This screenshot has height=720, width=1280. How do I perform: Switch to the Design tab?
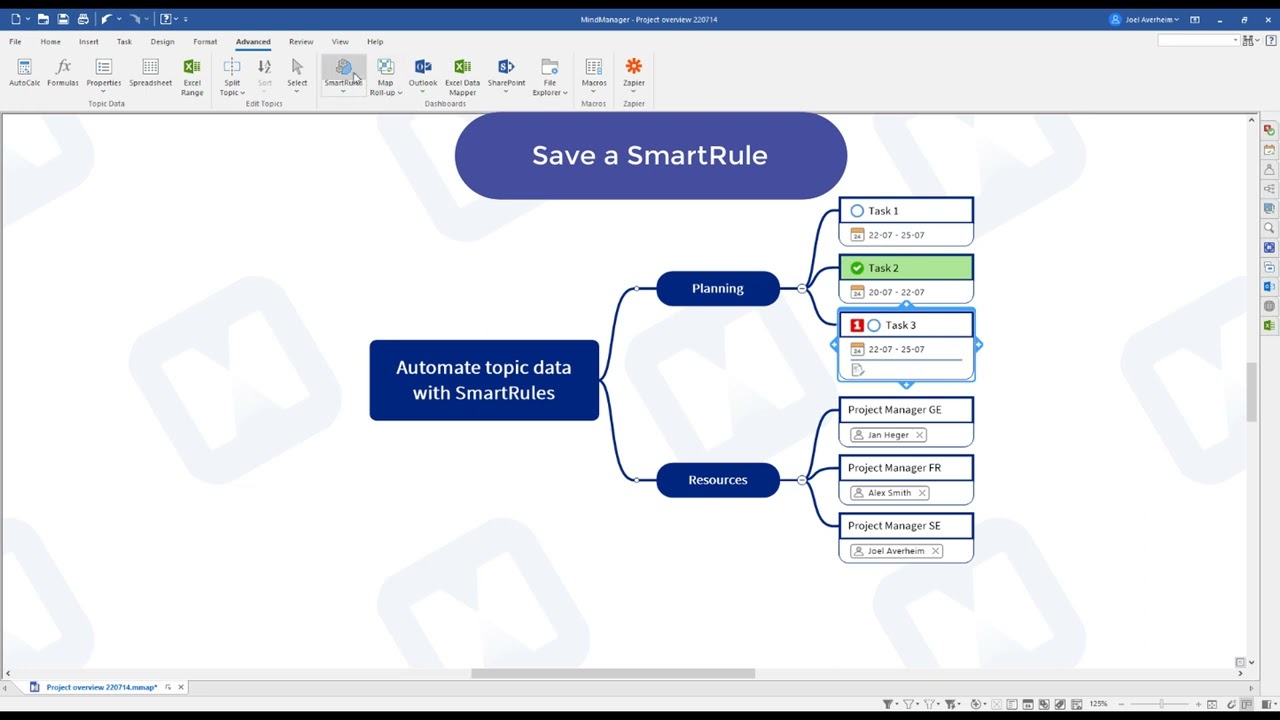(162, 42)
